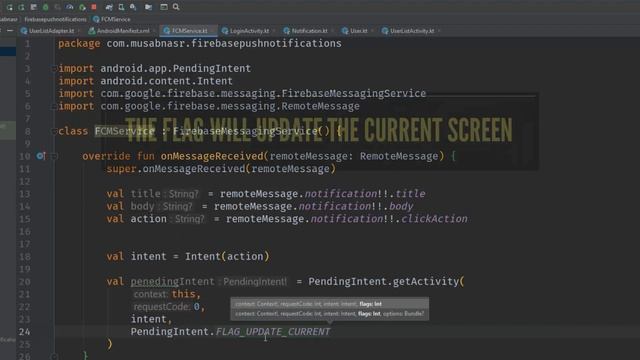Click 'this' context argument on line 21
The image size is (640, 360).
(184, 294)
